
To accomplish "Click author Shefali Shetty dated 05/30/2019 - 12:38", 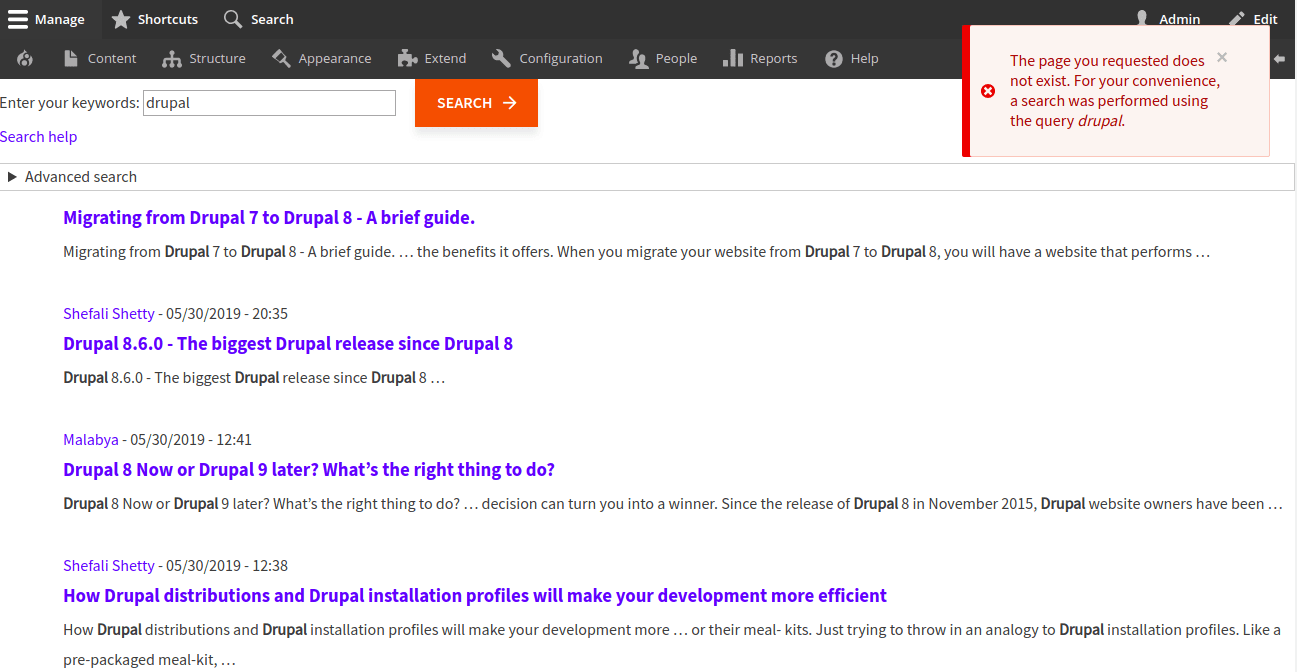I will (x=109, y=566).
